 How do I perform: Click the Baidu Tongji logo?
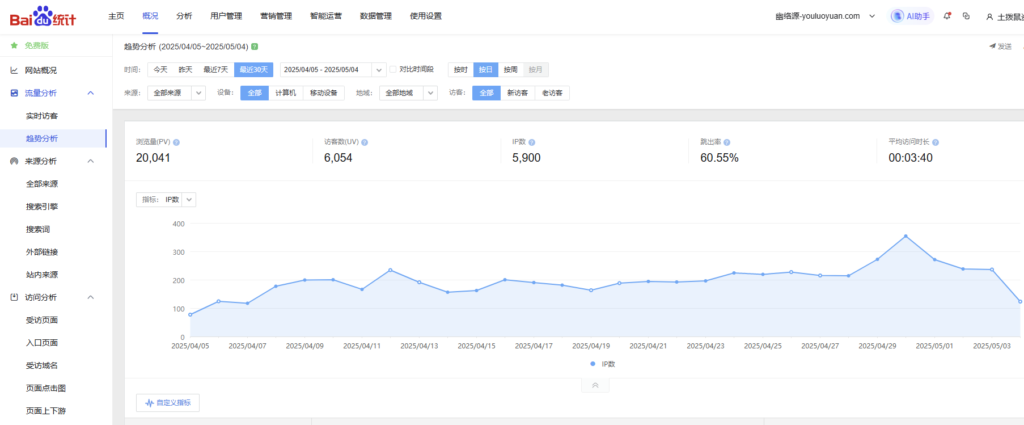43,16
